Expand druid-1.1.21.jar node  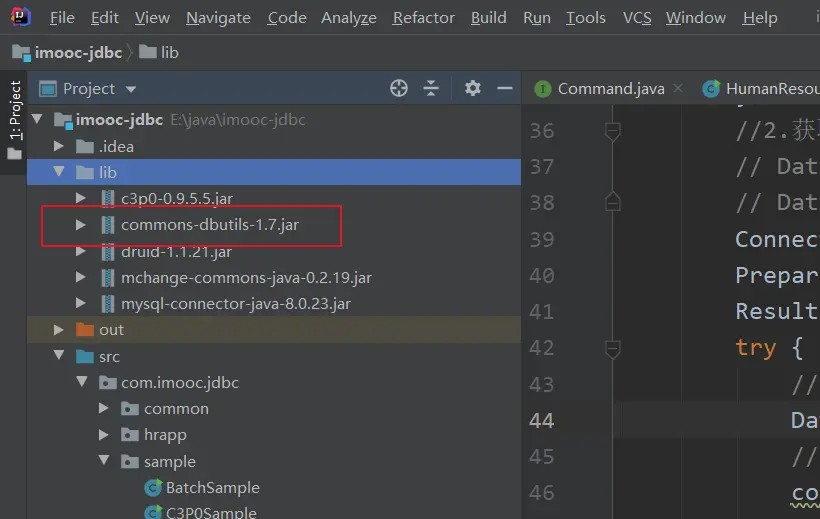point(81,252)
